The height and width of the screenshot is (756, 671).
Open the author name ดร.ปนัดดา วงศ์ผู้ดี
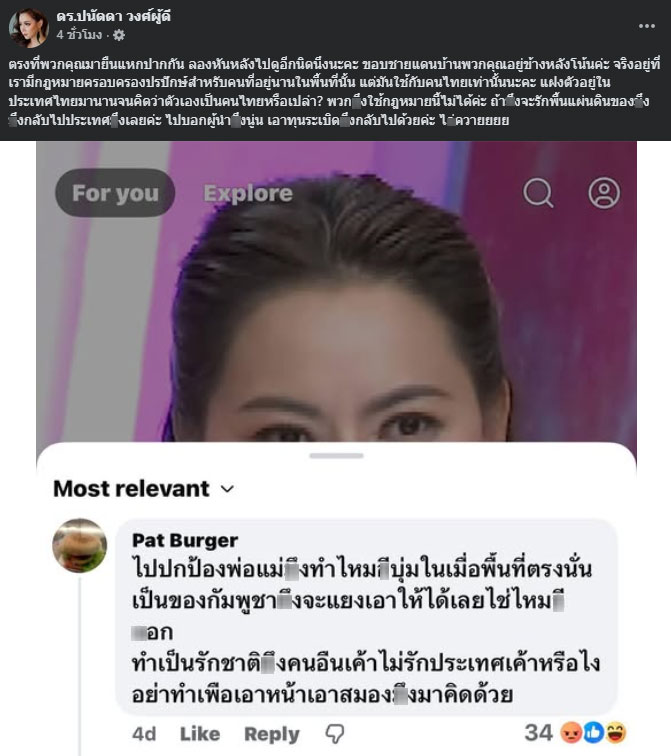coord(113,16)
